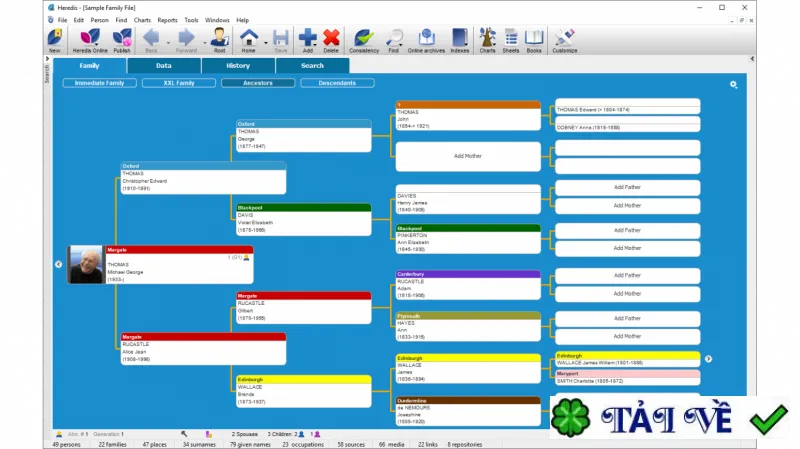
Task: Open the Reports menu
Action: pyautogui.click(x=167, y=20)
